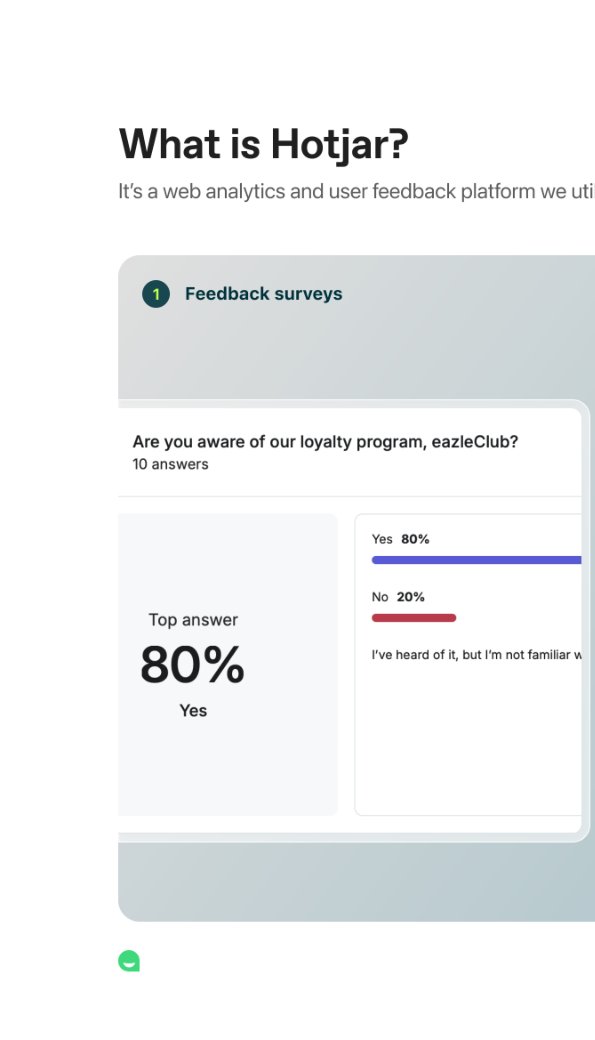This screenshot has height=1040, width=595.
Task: Click the blue Yes progress bar
Action: pos(476,560)
